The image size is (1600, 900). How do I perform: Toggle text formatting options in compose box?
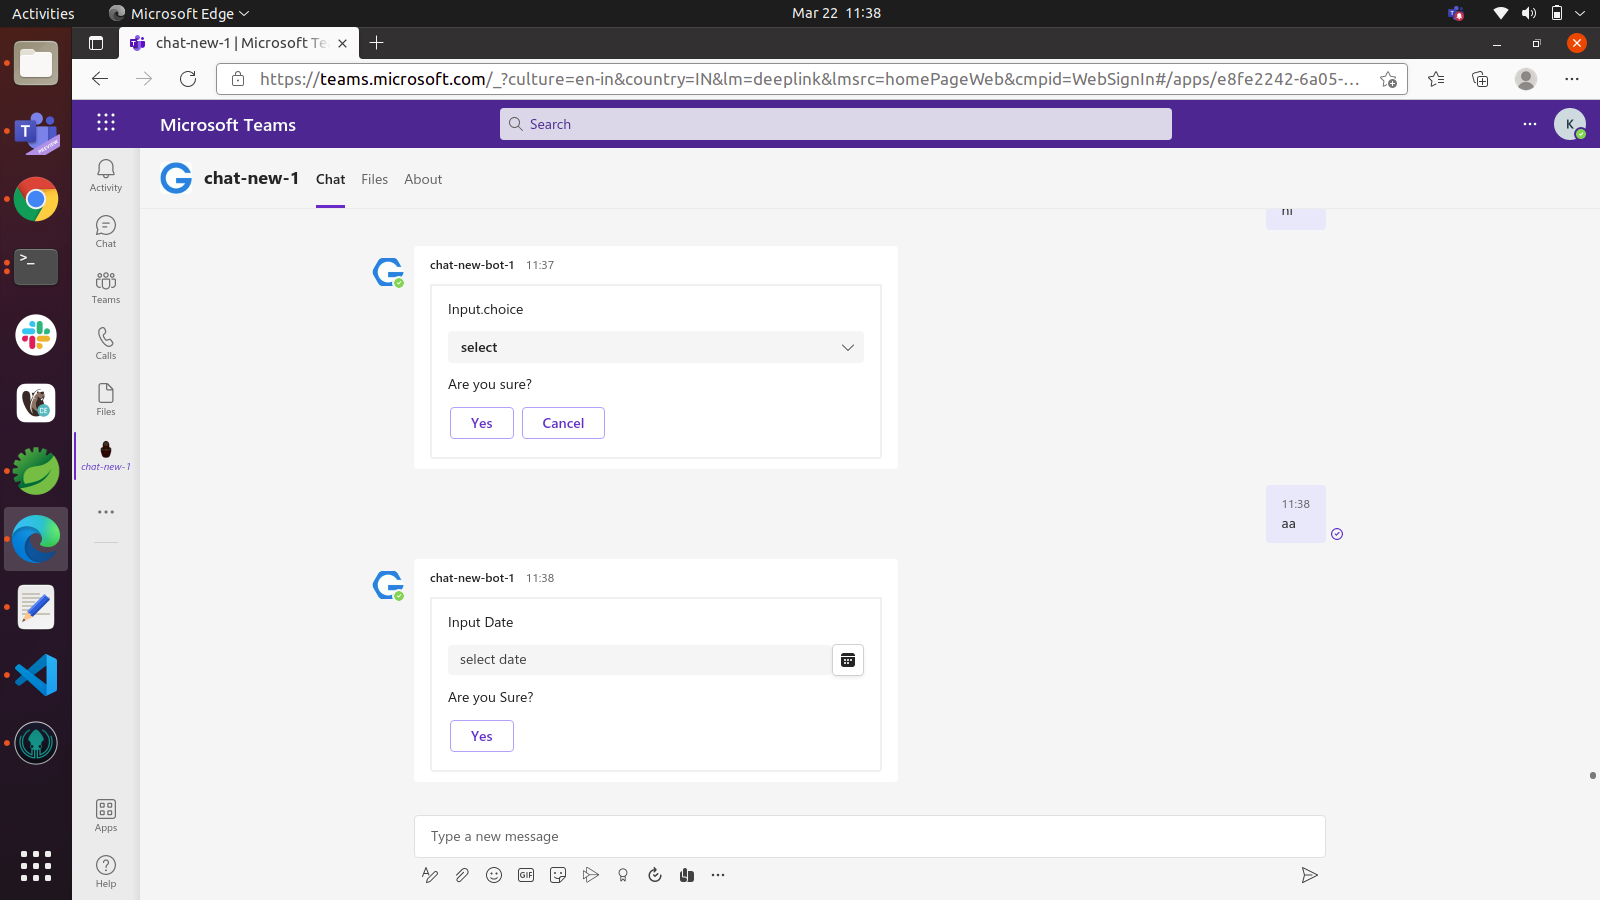click(x=429, y=875)
